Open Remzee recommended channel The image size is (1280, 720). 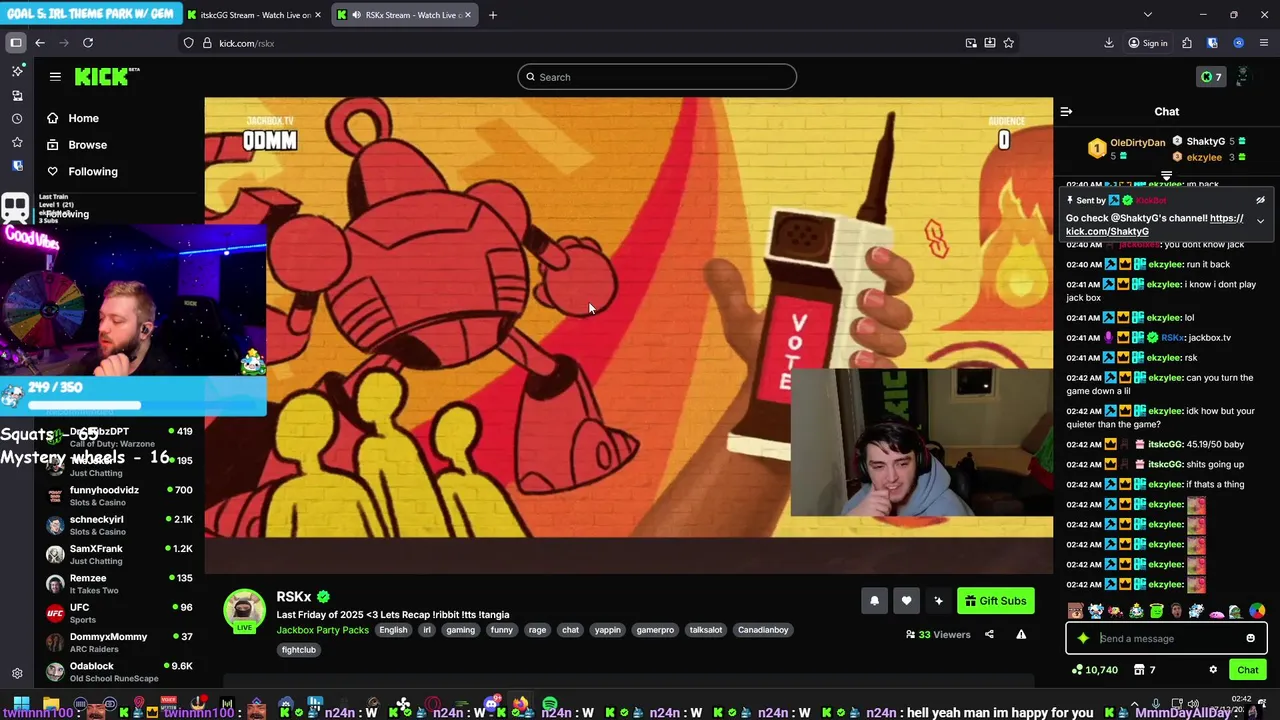[x=120, y=583]
